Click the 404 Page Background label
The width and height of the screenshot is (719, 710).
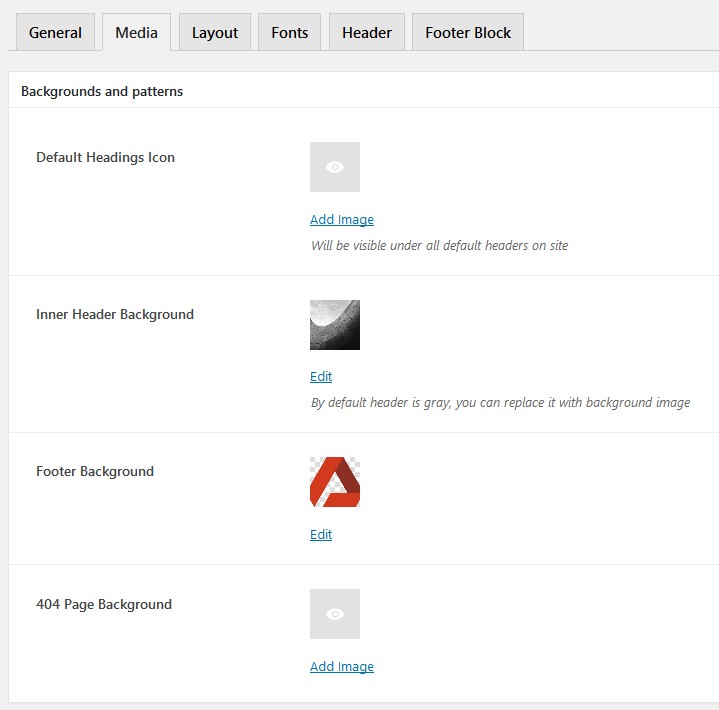pyautogui.click(x=104, y=604)
